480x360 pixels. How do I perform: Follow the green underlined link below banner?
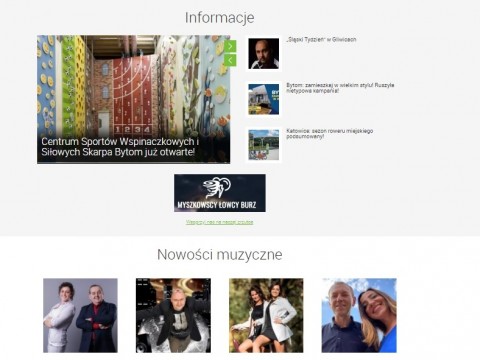point(219,222)
